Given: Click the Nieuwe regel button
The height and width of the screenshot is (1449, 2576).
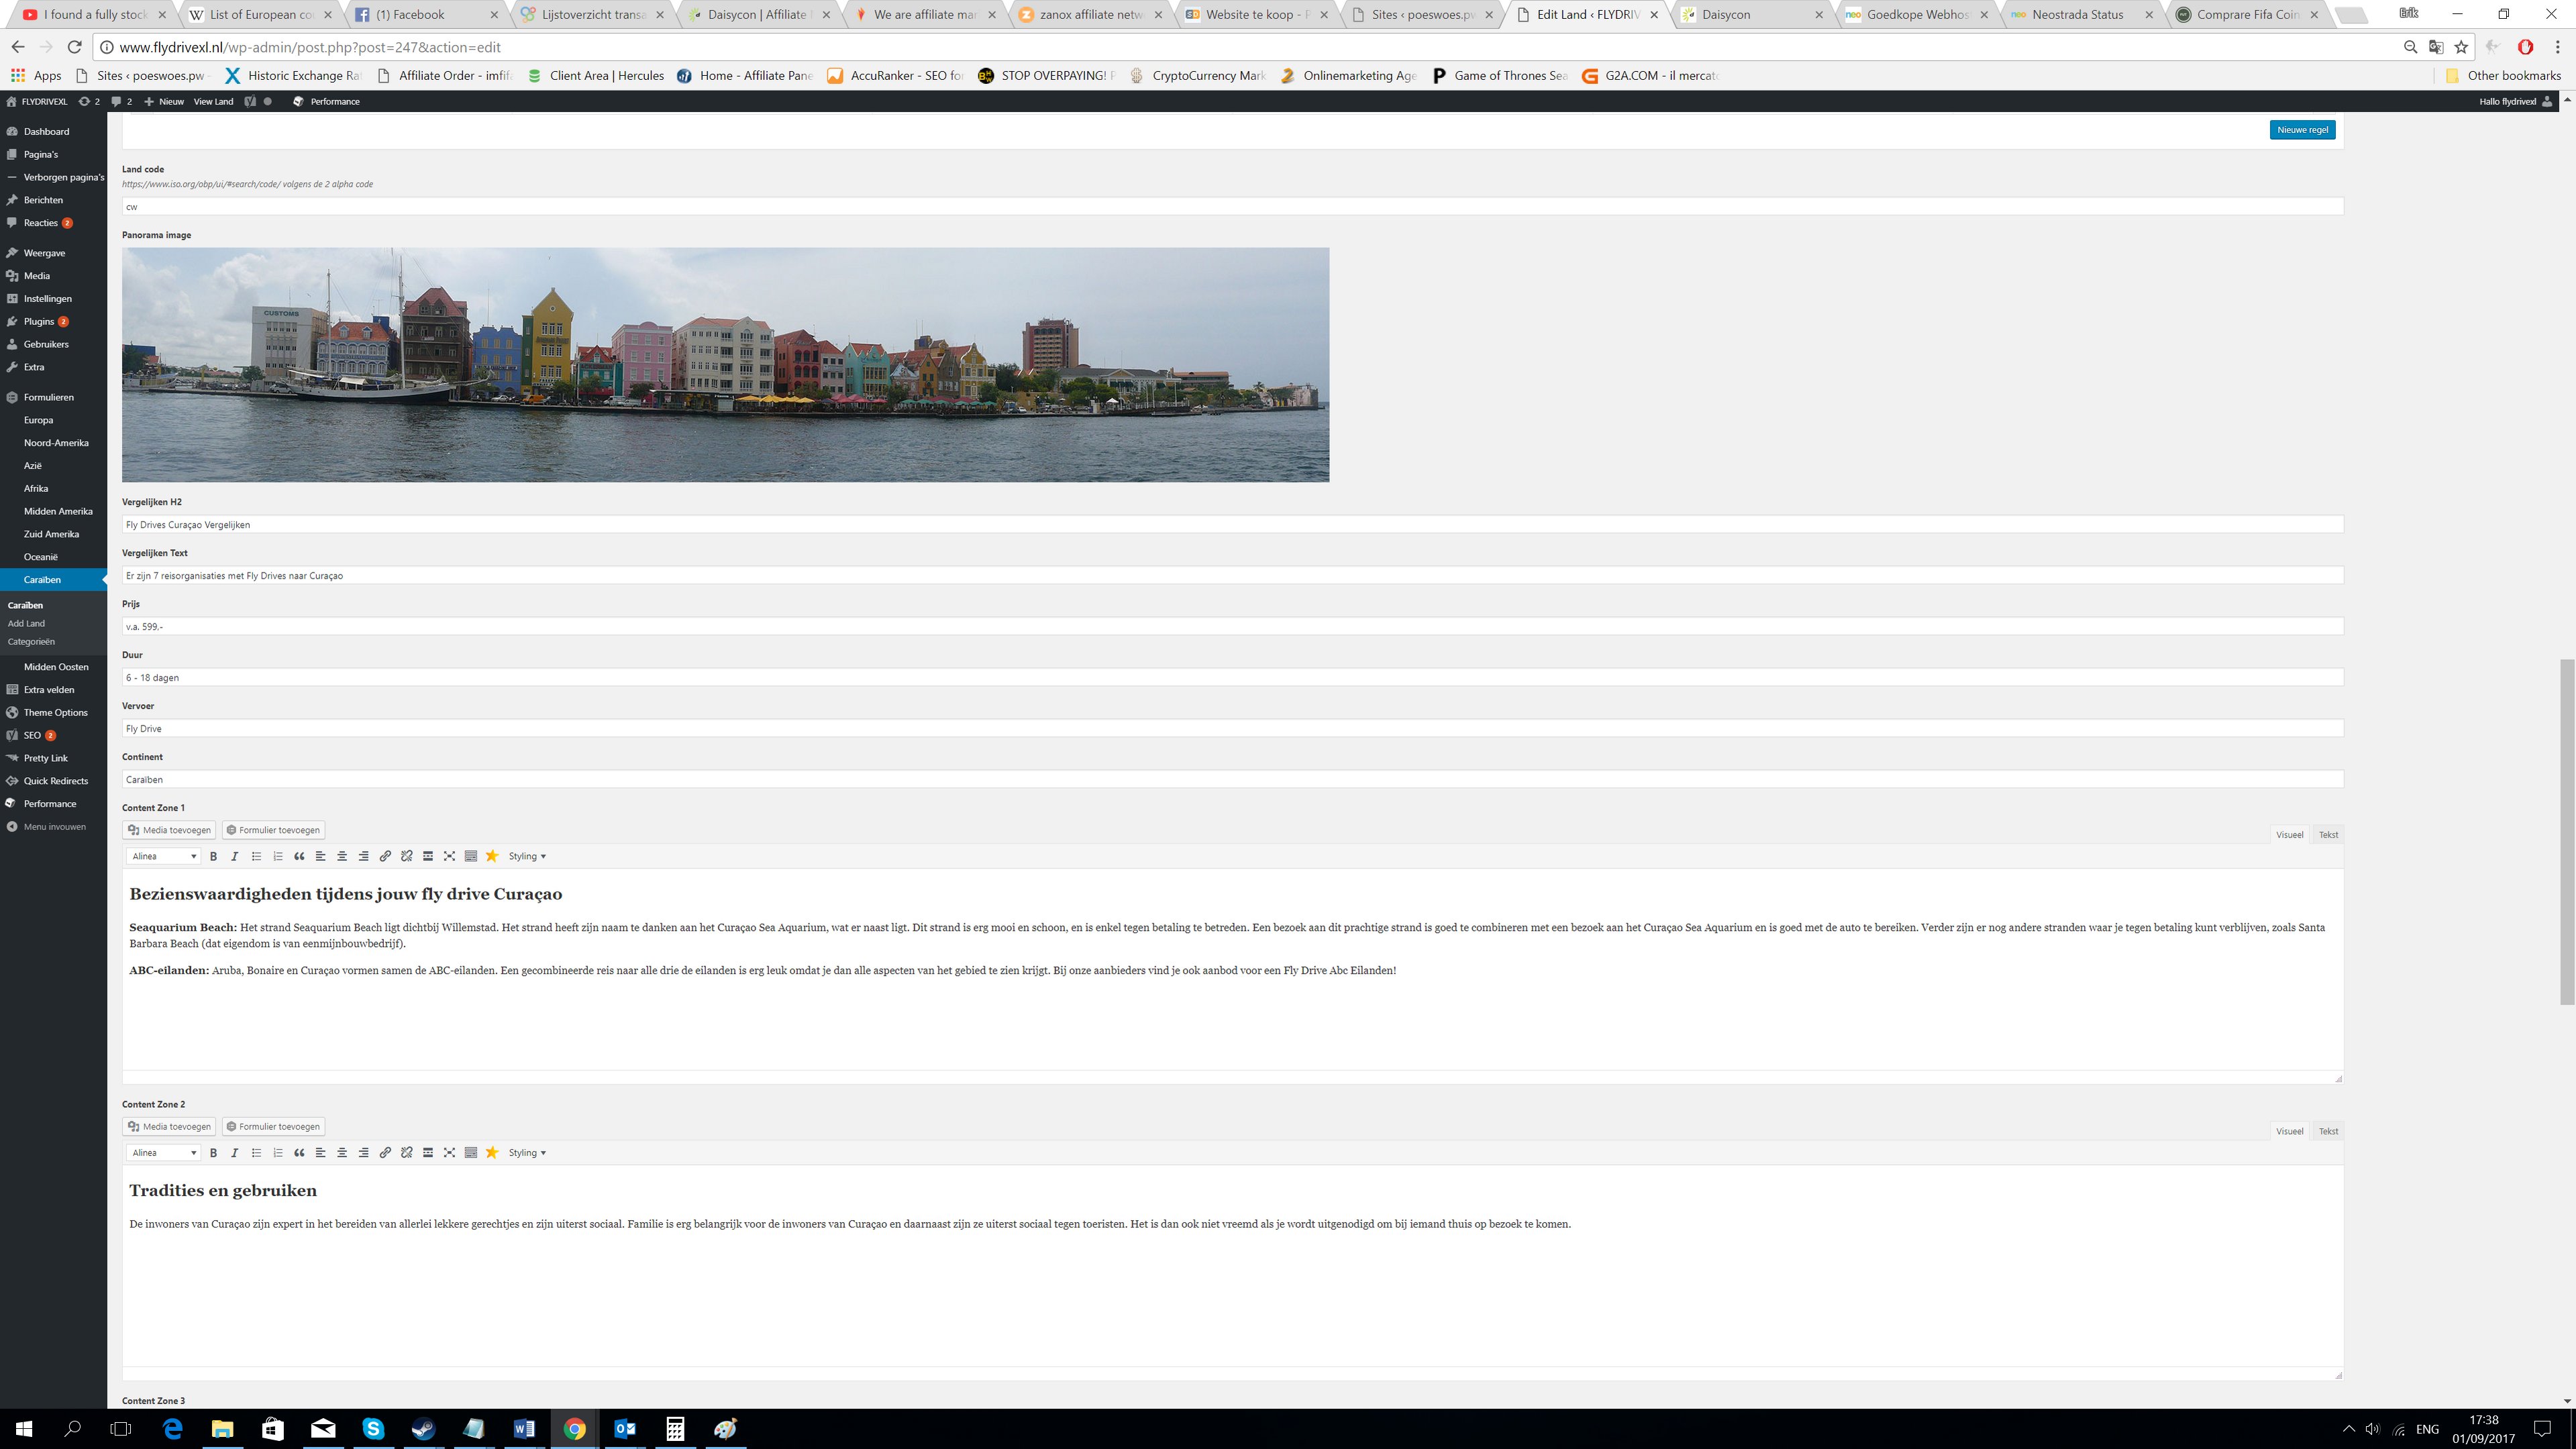Looking at the screenshot, I should (2302, 130).
